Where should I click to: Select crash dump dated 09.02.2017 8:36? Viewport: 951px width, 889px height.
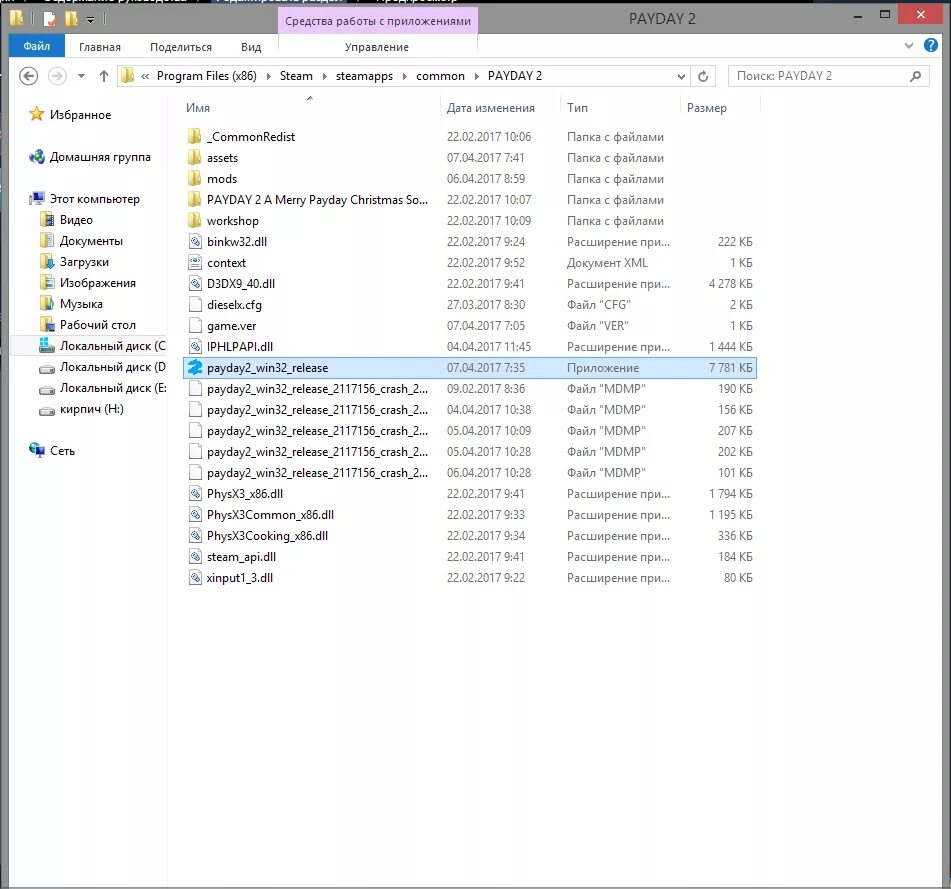pos(470,389)
